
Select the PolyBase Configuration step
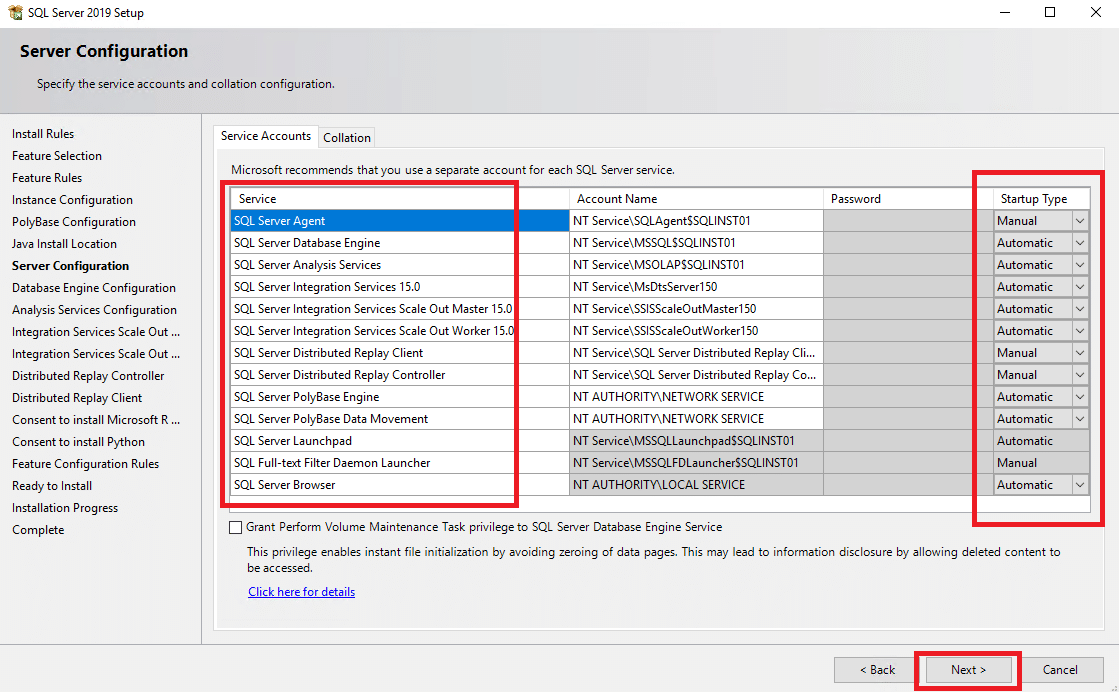74,223
